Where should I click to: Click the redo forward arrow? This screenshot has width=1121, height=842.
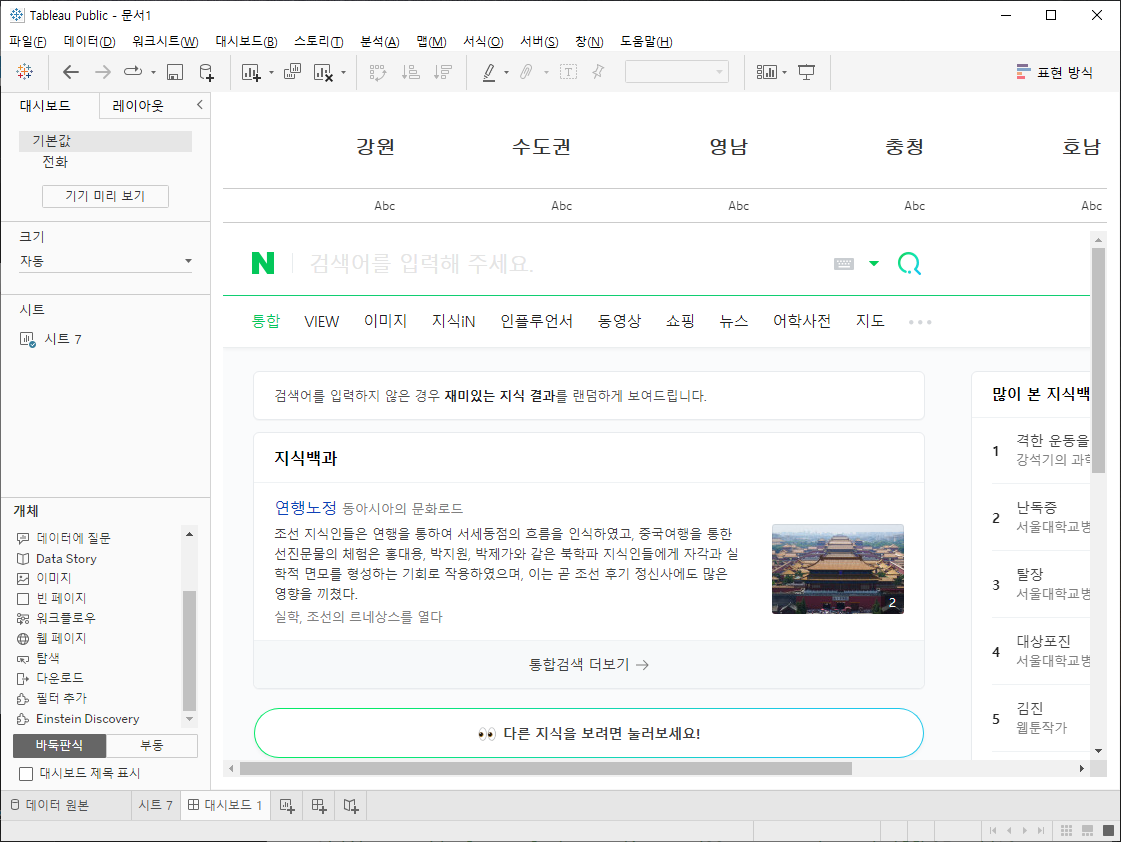click(x=103, y=71)
